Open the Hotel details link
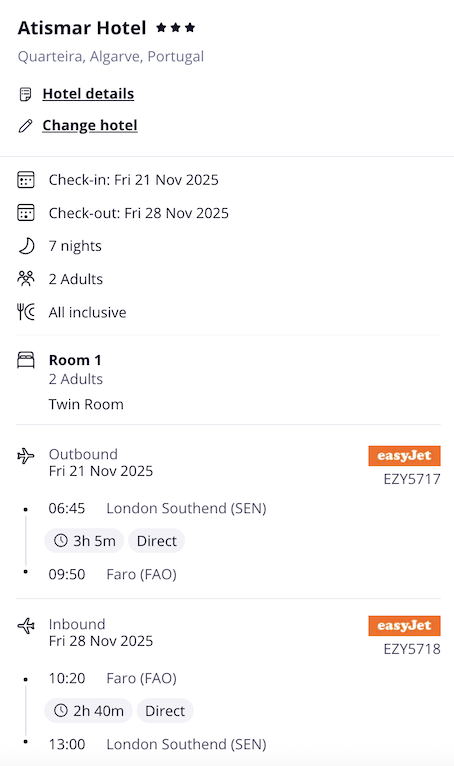The width and height of the screenshot is (454, 766). [x=88, y=93]
